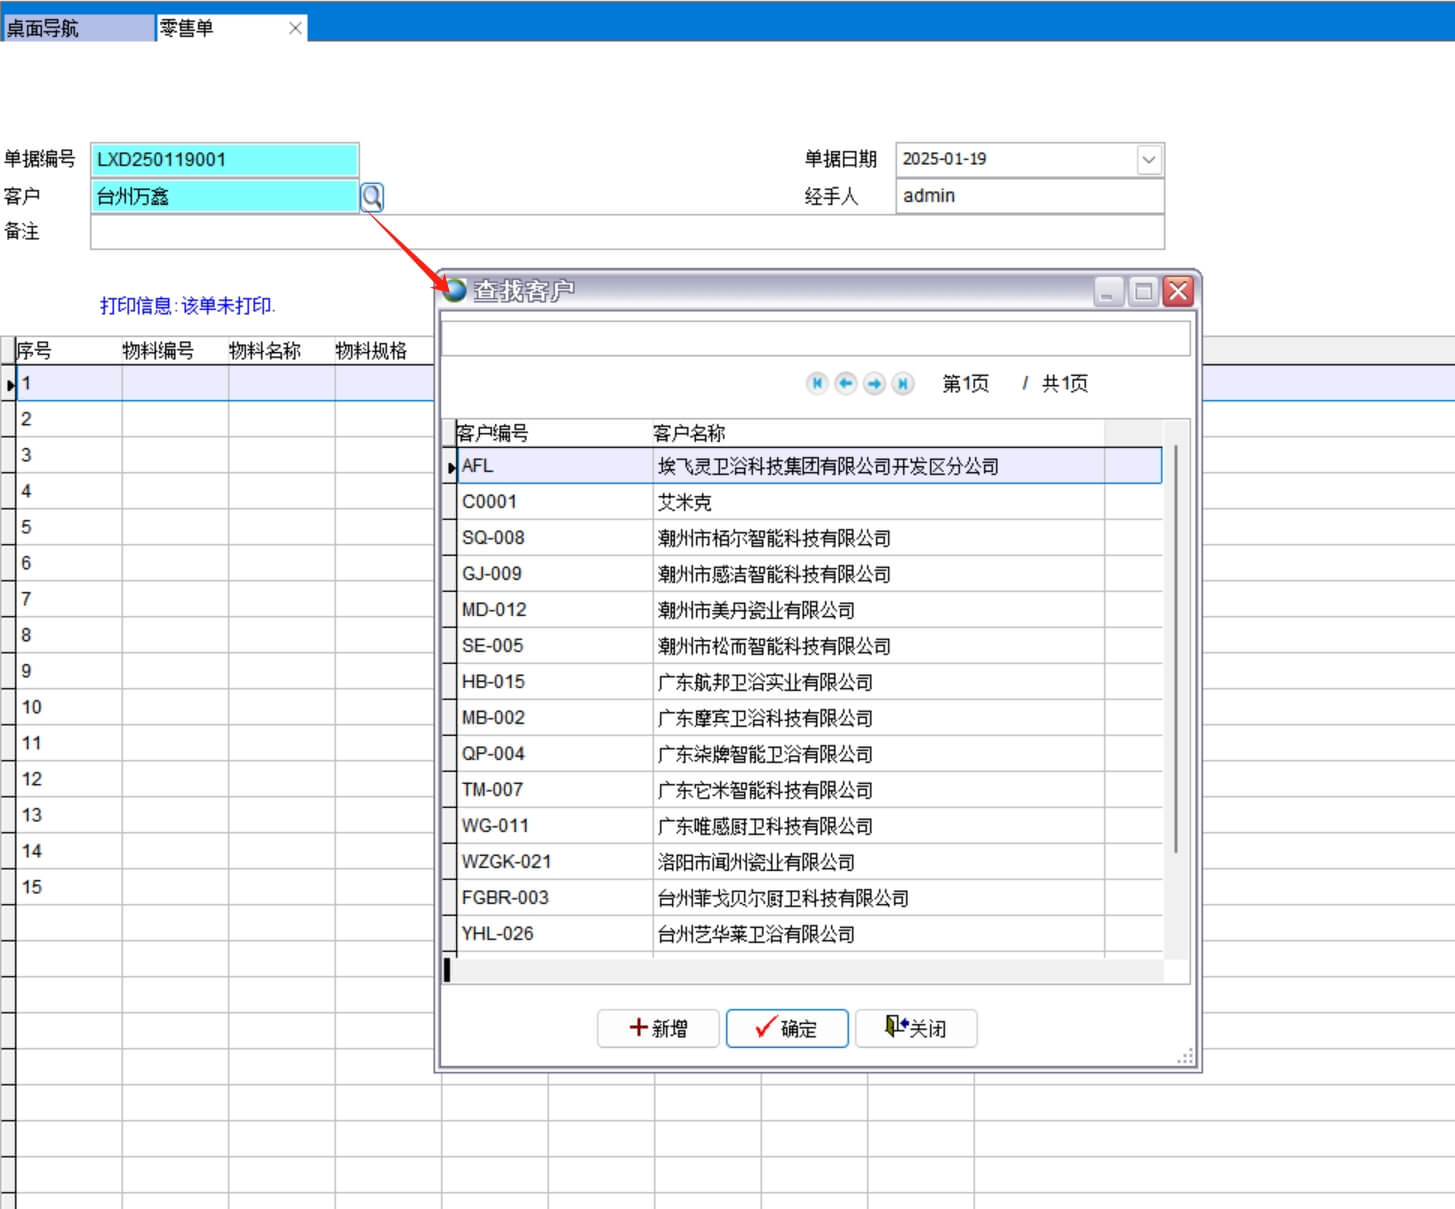Screen dimensions: 1455x1209
Task: Confirm selection with 确定 button
Action: tap(787, 1028)
